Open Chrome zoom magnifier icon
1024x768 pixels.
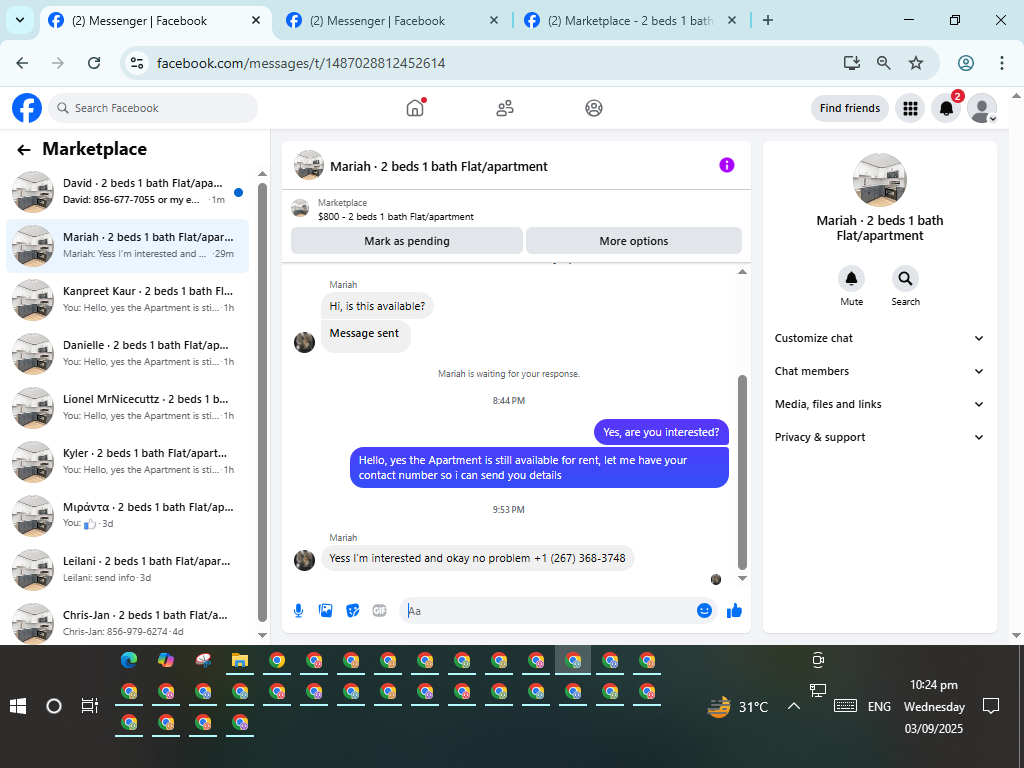pyautogui.click(x=884, y=63)
